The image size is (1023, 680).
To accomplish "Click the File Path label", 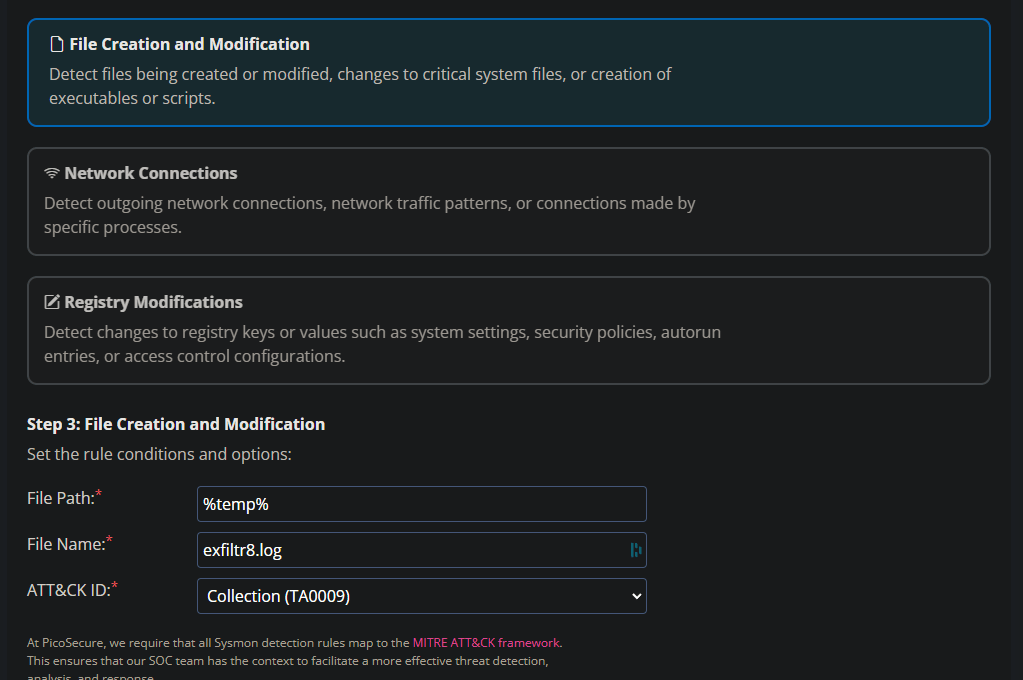I will (x=61, y=498).
